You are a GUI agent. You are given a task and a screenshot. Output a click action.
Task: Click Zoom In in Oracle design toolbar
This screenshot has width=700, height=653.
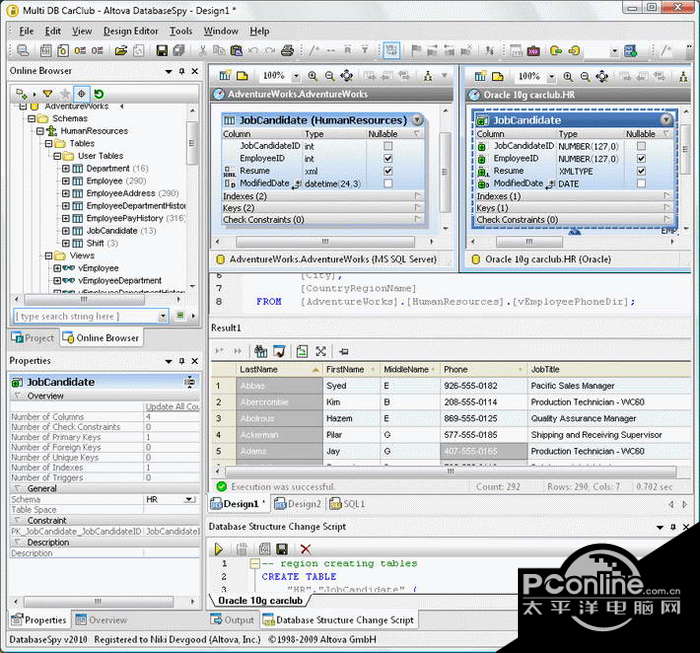(568, 77)
